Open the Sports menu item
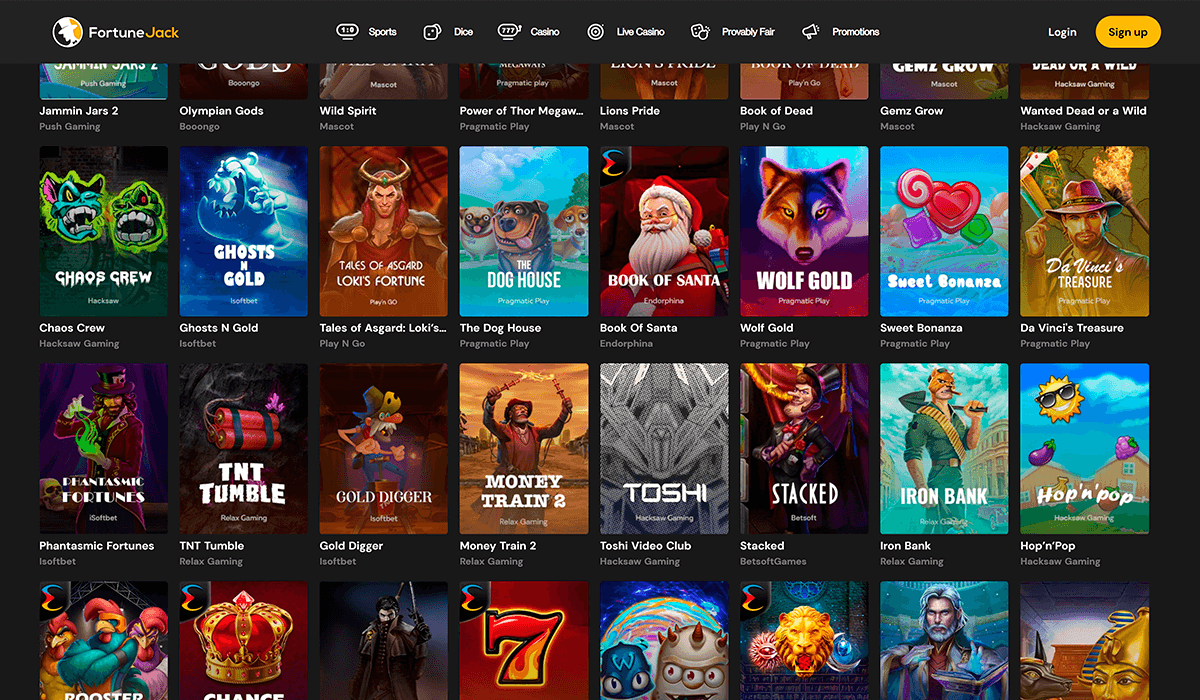Image resolution: width=1200 pixels, height=700 pixels. pyautogui.click(x=382, y=32)
